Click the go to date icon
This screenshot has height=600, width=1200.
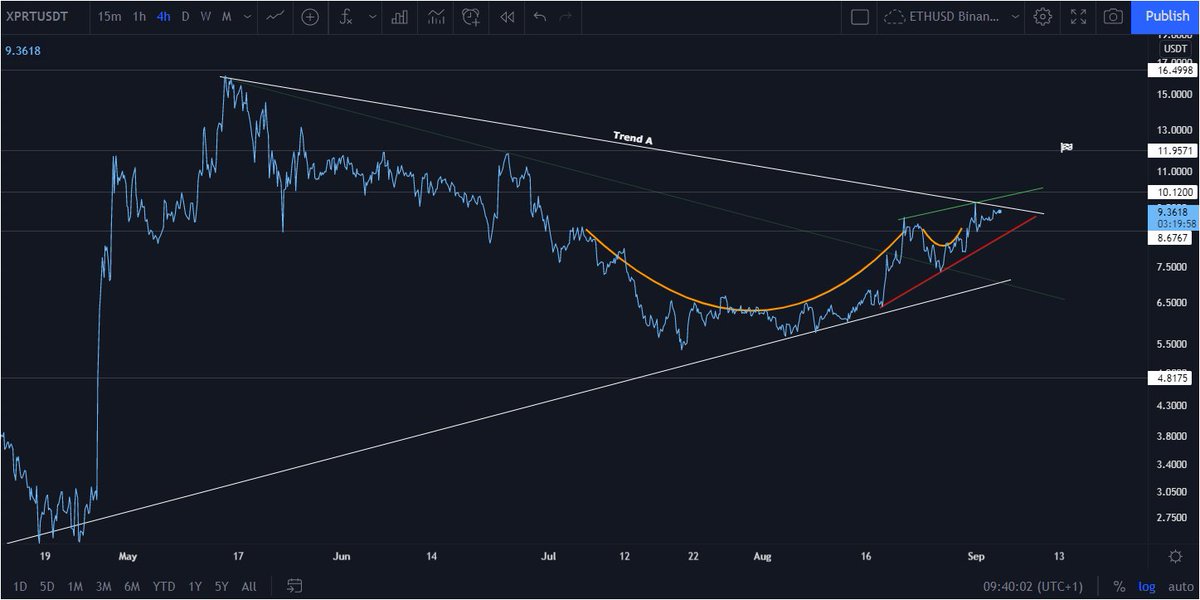pyautogui.click(x=295, y=585)
